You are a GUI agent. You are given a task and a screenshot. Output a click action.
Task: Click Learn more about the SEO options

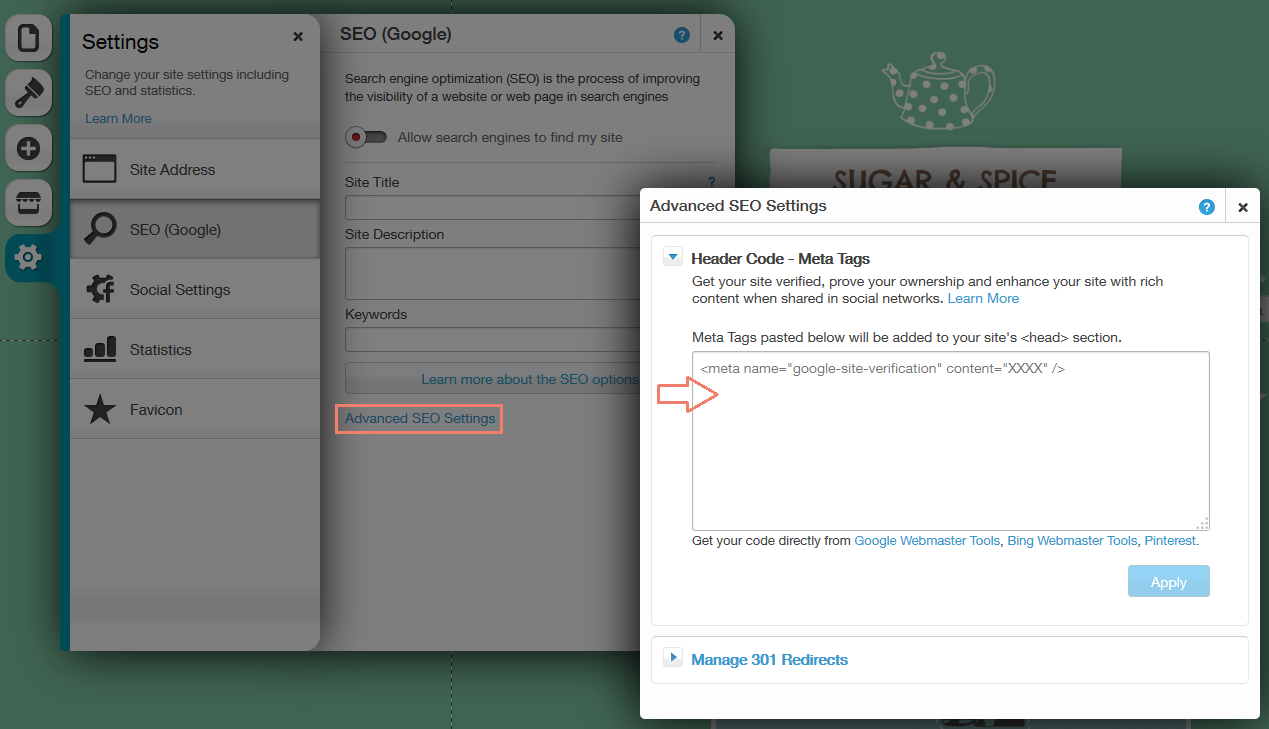tap(529, 379)
